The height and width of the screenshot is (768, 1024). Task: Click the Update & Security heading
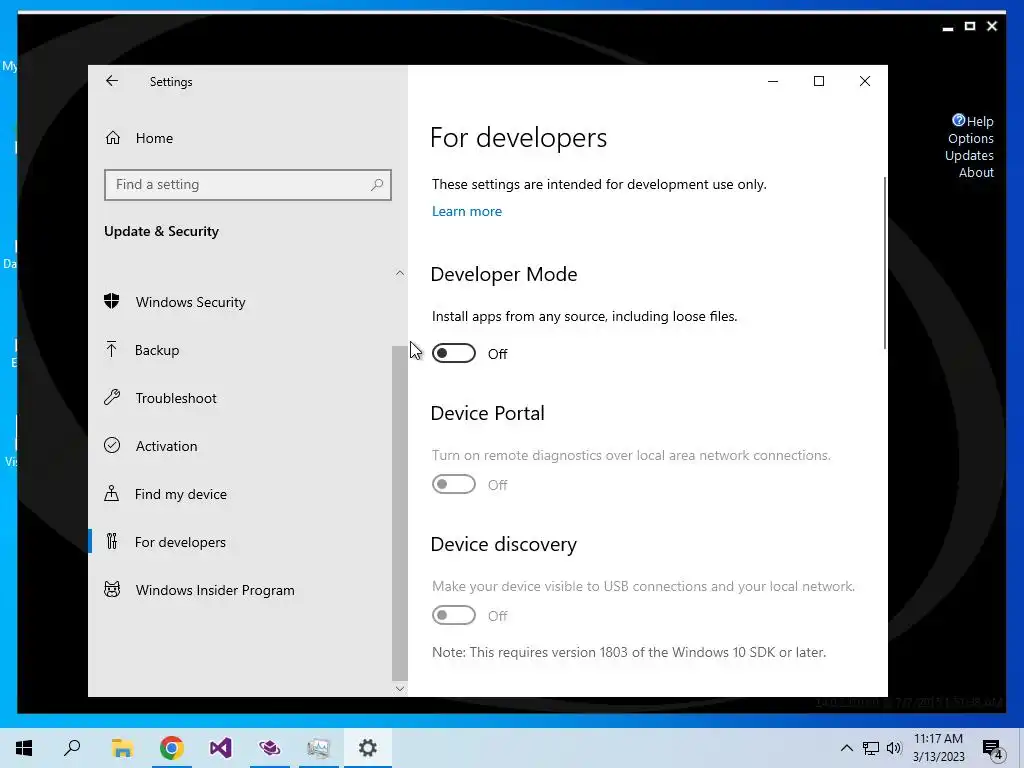161,231
